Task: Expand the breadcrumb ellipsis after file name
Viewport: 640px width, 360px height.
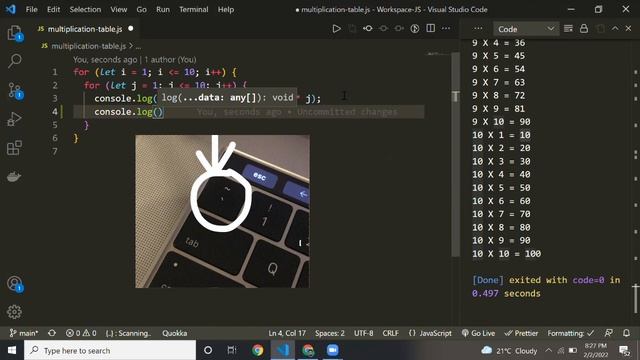Action: [138, 46]
